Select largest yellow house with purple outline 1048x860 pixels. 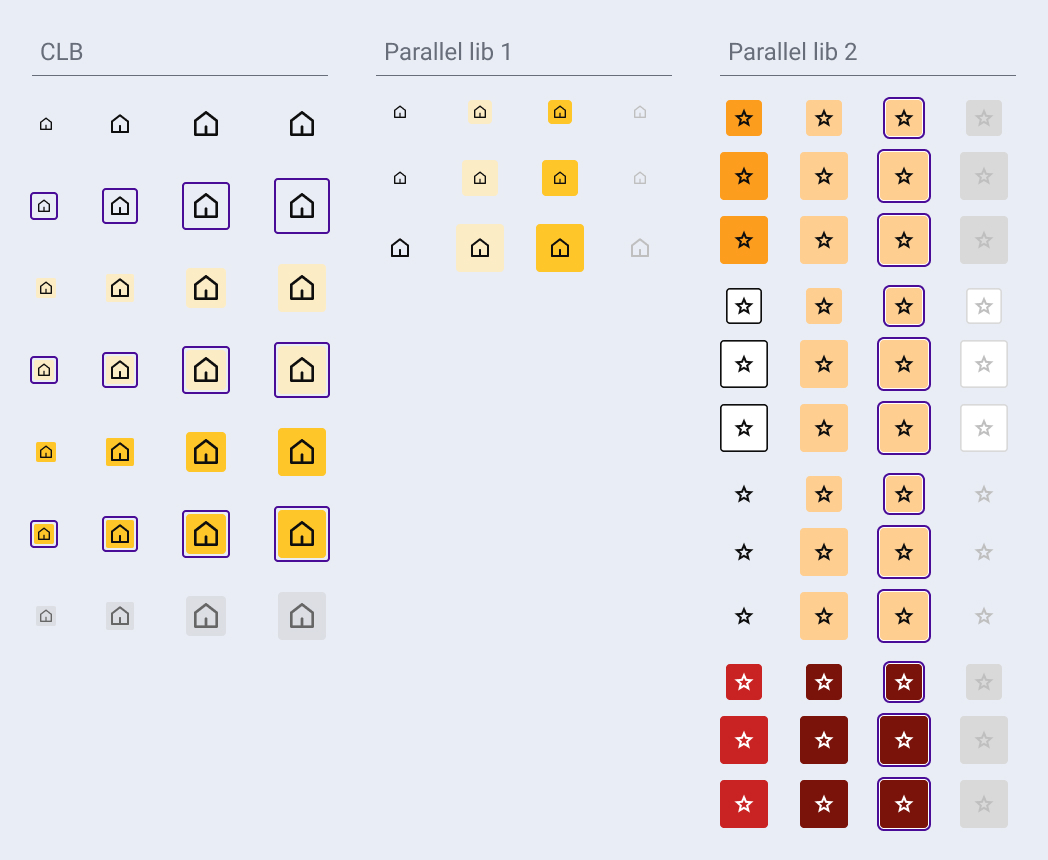point(302,534)
